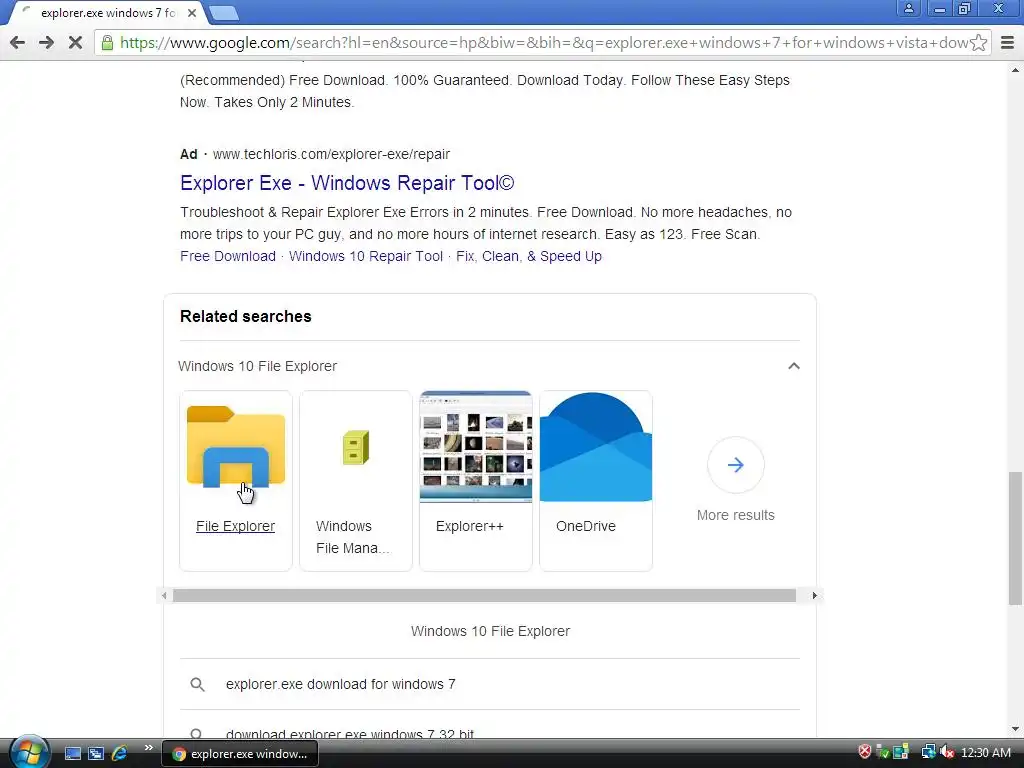Click the Free Download sitelink
The image size is (1024, 768).
click(228, 256)
